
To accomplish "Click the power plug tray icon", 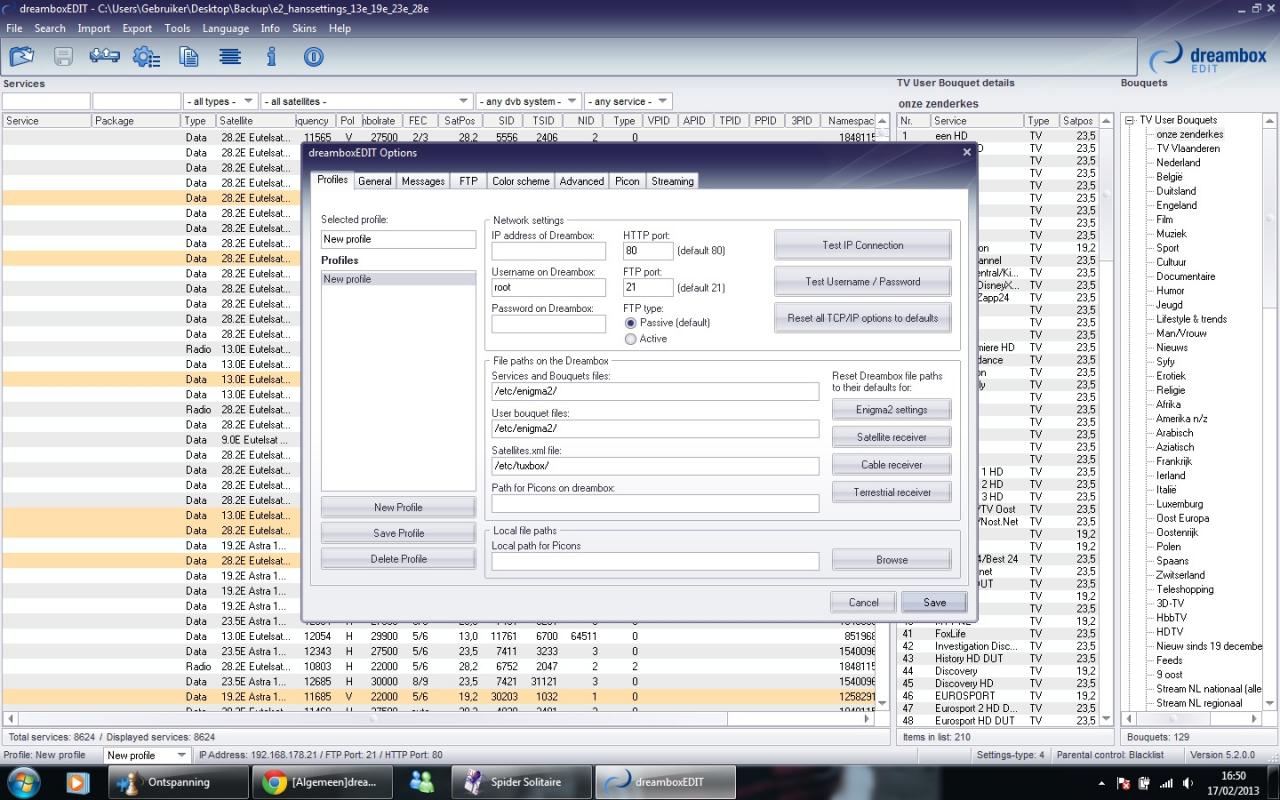I will point(1145,783).
